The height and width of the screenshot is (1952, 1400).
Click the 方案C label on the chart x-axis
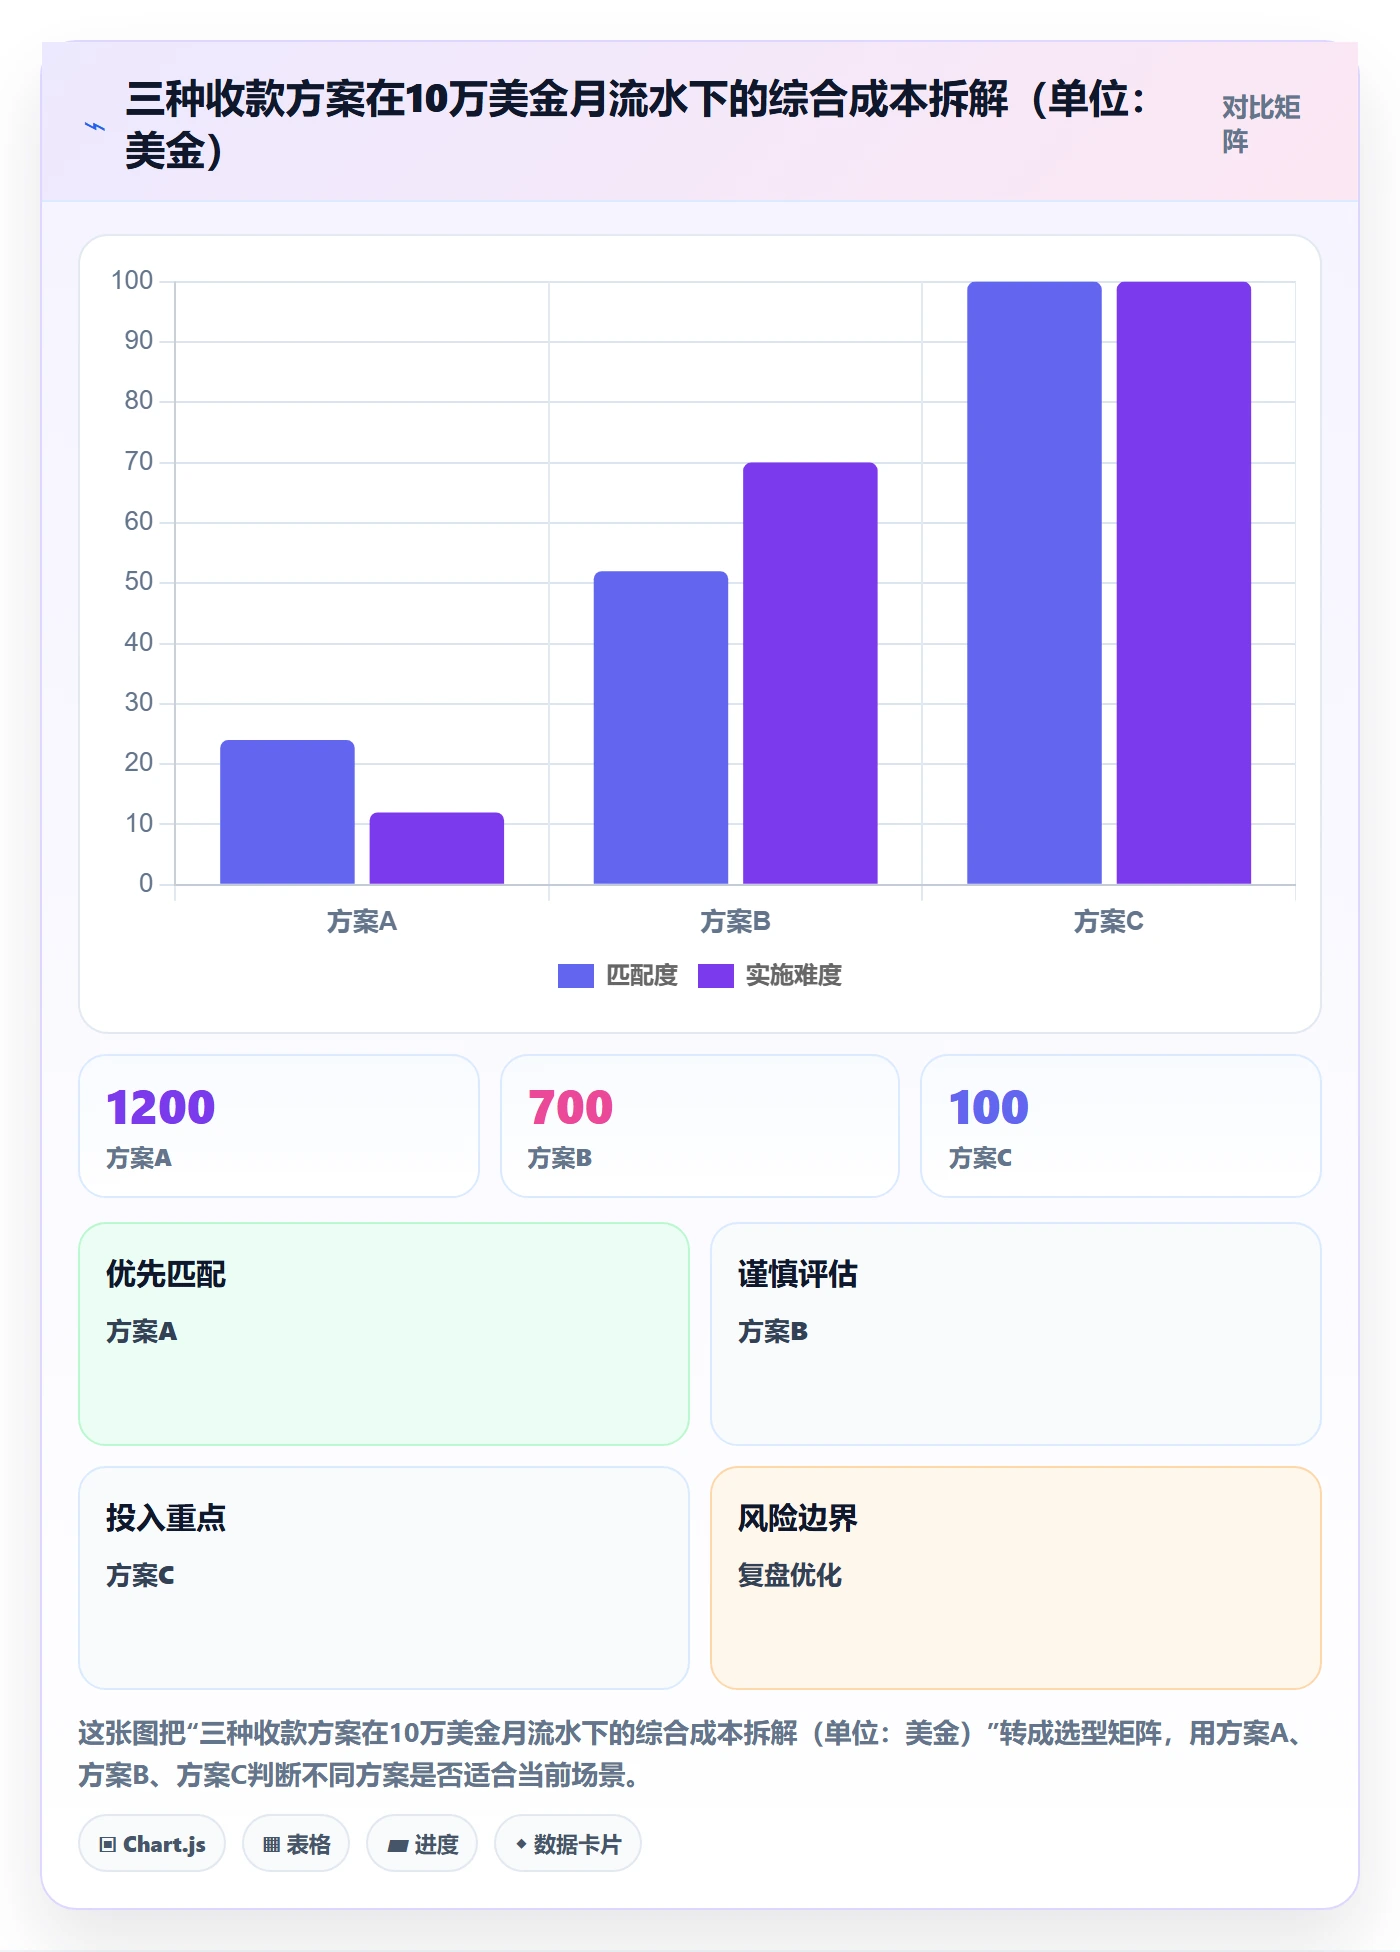click(1109, 921)
